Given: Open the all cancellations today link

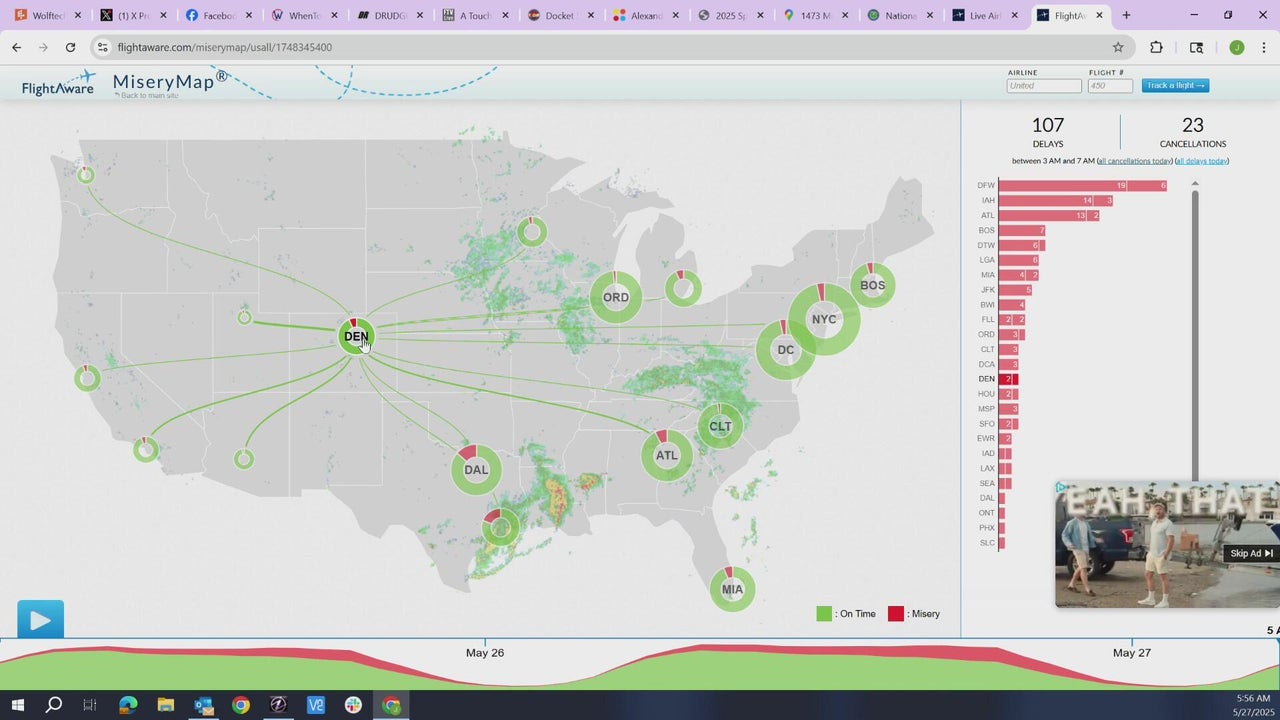Looking at the screenshot, I should click(x=1134, y=161).
